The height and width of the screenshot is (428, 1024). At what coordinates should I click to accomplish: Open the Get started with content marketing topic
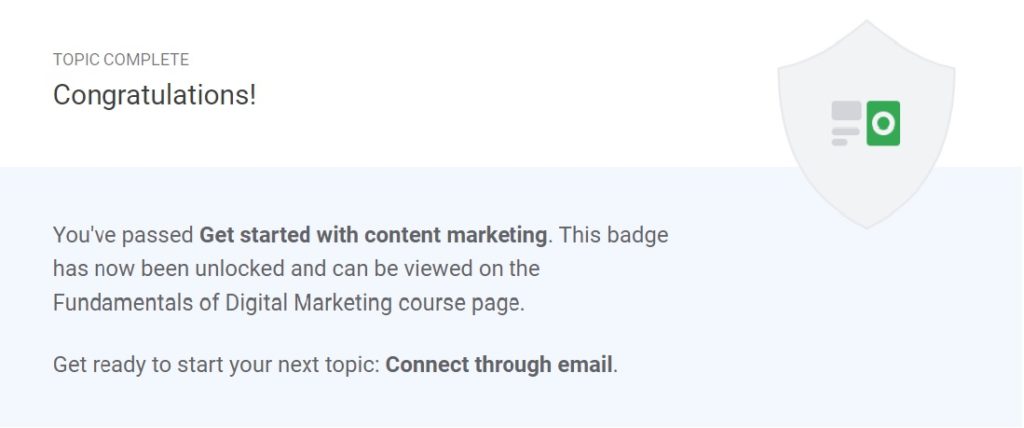coord(373,235)
